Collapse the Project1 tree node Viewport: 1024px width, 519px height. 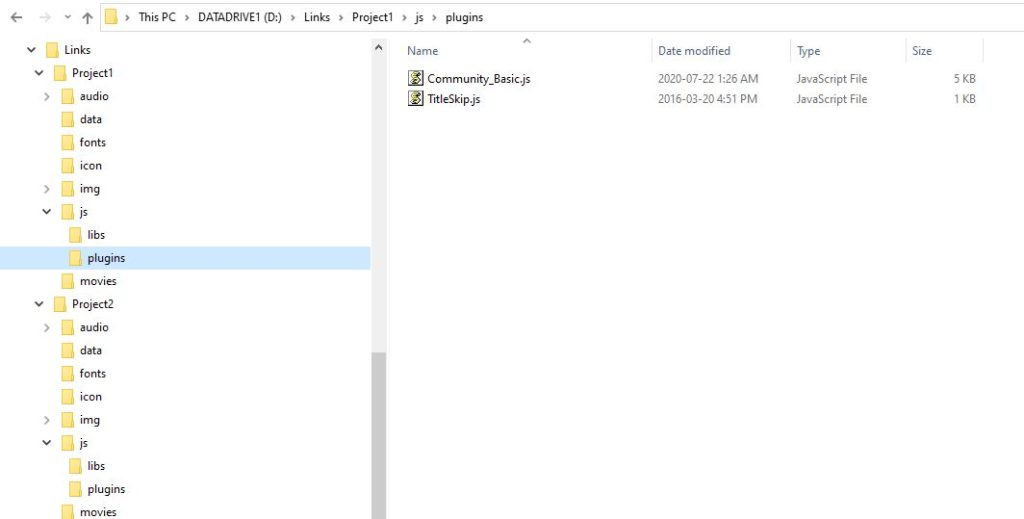(39, 73)
